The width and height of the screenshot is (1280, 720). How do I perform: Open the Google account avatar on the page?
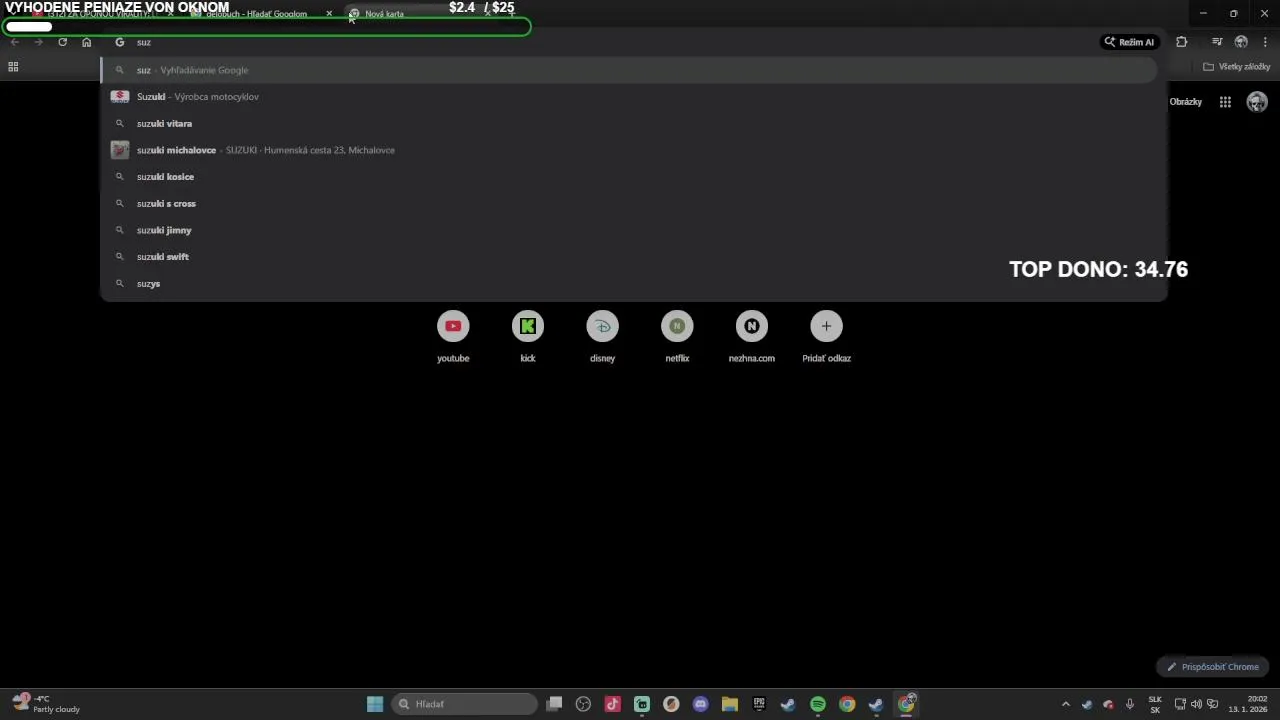1257,102
